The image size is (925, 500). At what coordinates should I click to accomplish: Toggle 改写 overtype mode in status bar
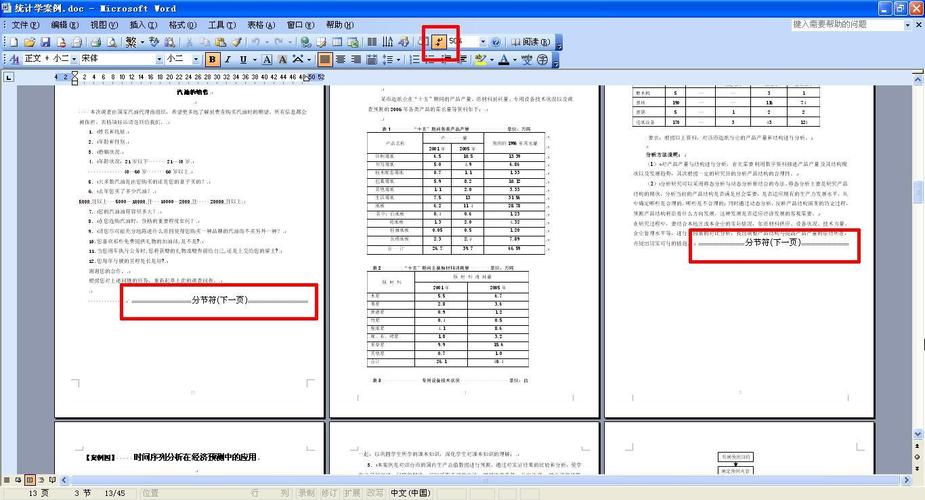point(375,493)
